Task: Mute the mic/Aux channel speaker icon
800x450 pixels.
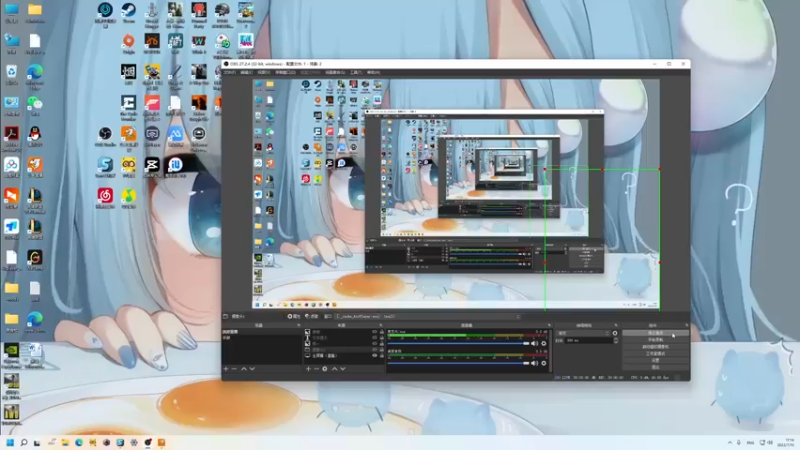Action: (x=534, y=343)
